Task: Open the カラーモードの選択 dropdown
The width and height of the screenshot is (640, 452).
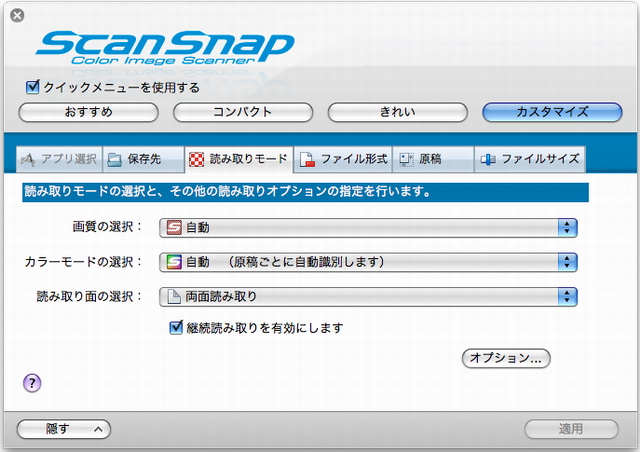Action: pyautogui.click(x=368, y=262)
